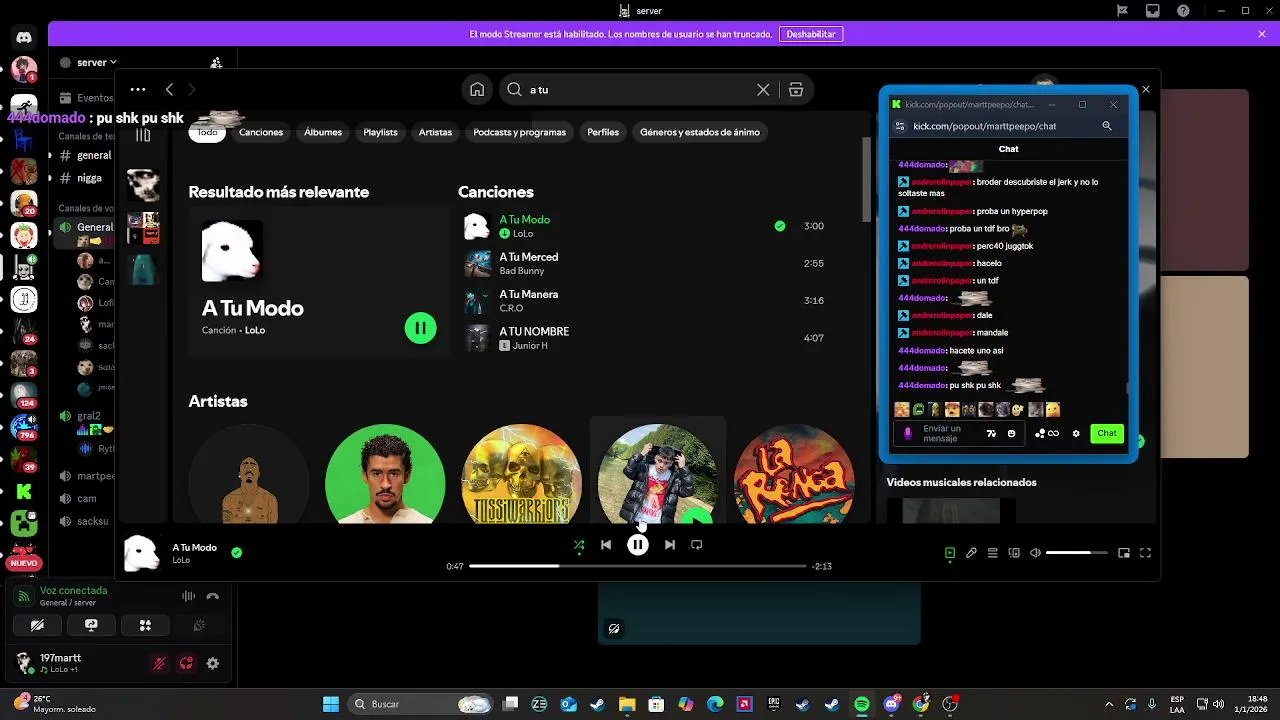This screenshot has height=720, width=1280.
Task: Open the Windows Start menu
Action: coord(331,704)
